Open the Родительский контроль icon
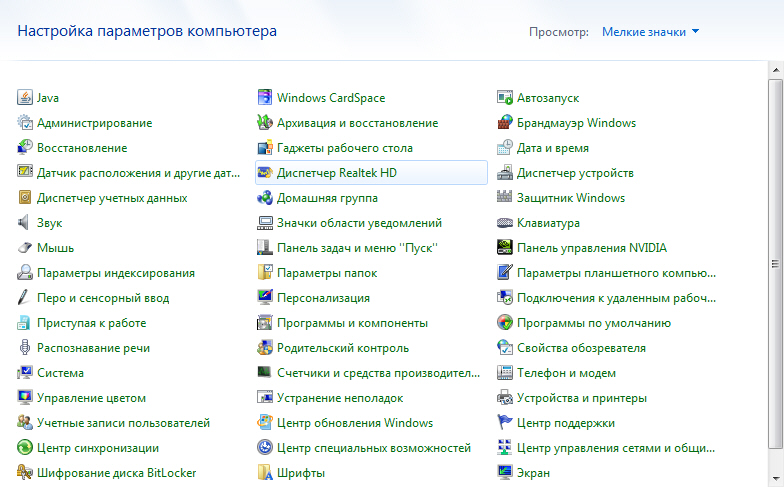The width and height of the screenshot is (784, 487). pos(265,348)
